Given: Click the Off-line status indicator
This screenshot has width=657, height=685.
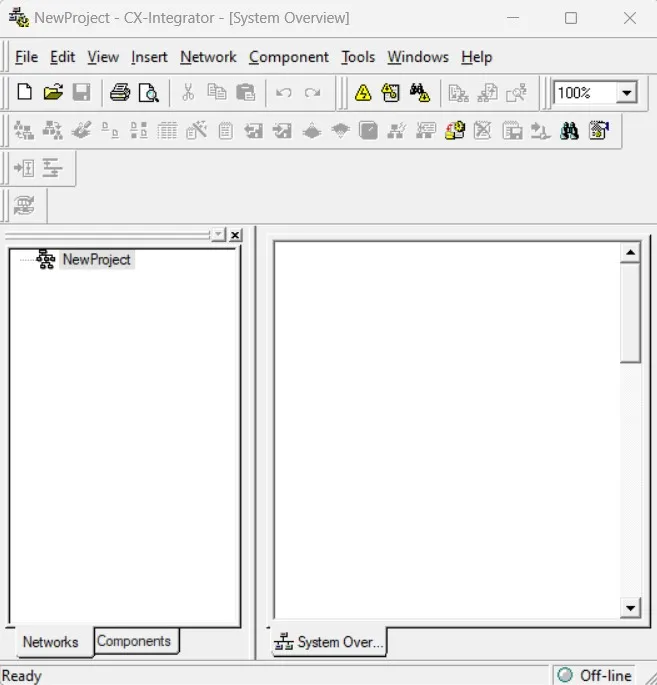Looking at the screenshot, I should (595, 675).
